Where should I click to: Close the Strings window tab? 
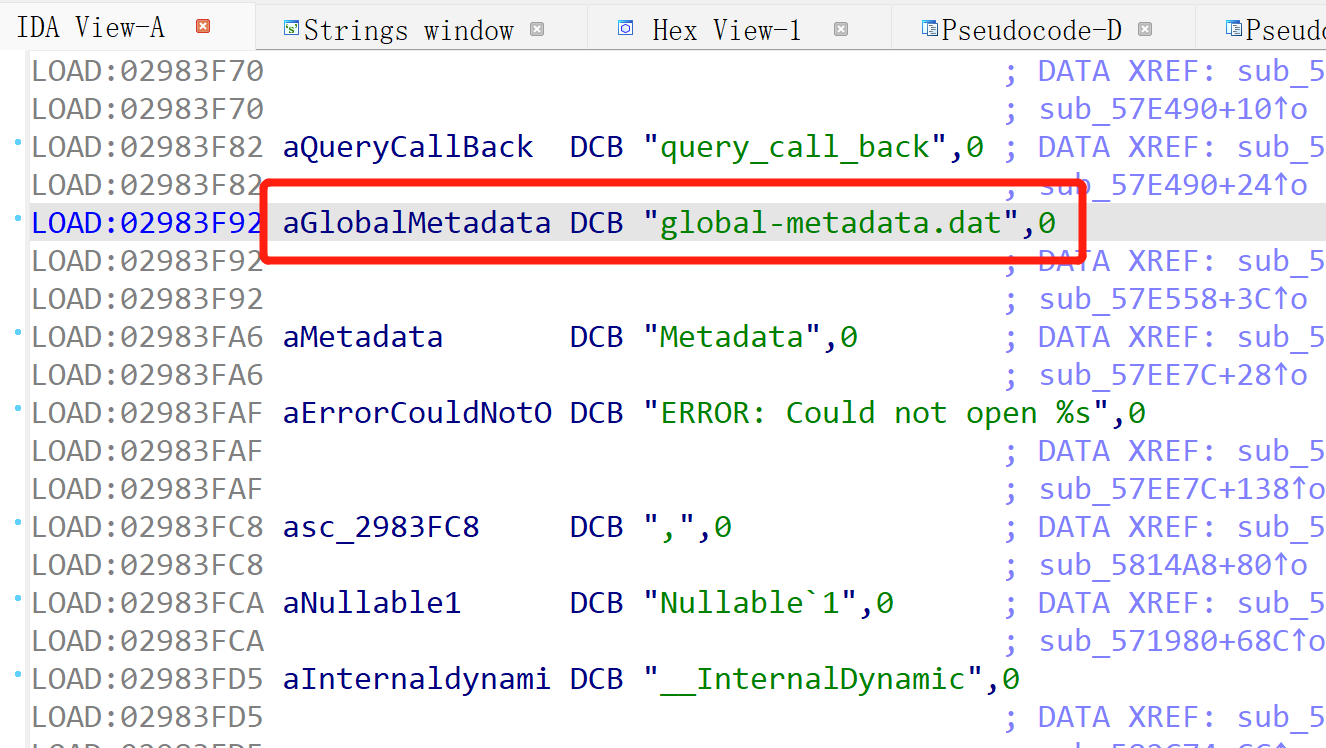coord(537,30)
